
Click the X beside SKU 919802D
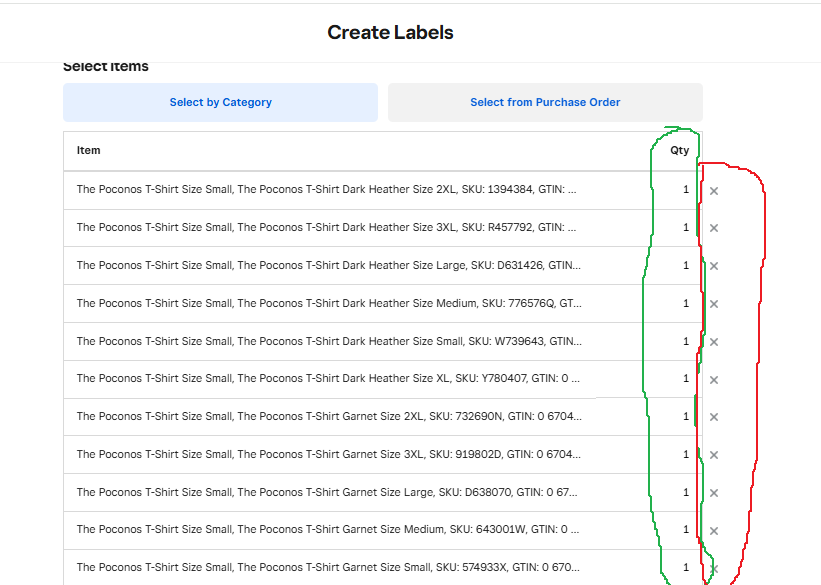point(713,454)
